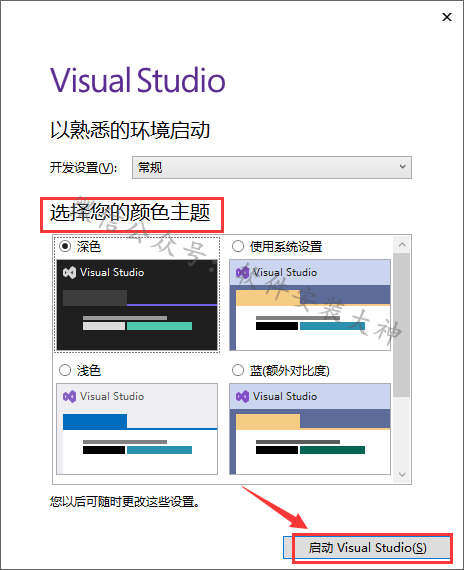Click the theme list scrollbar thumb
464x570 pixels.
pos(402,325)
